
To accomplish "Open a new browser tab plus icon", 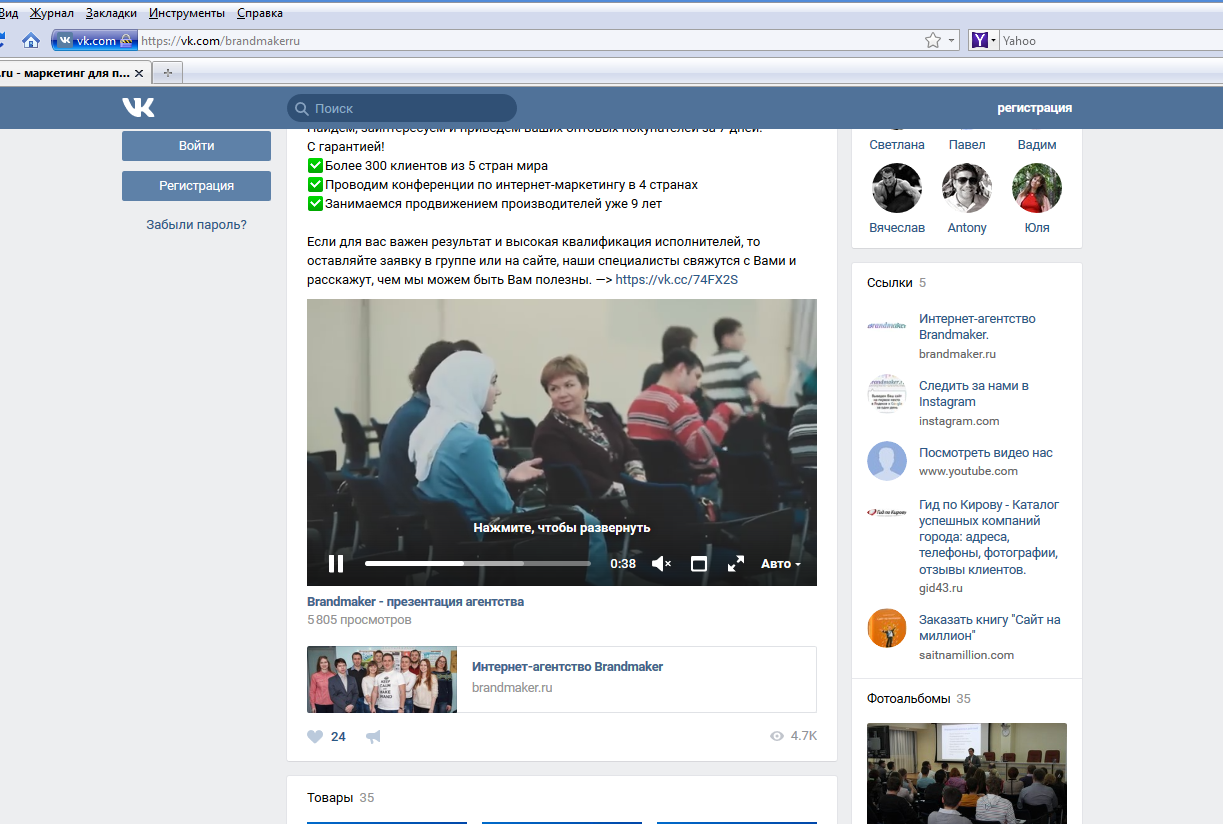I will pos(167,73).
